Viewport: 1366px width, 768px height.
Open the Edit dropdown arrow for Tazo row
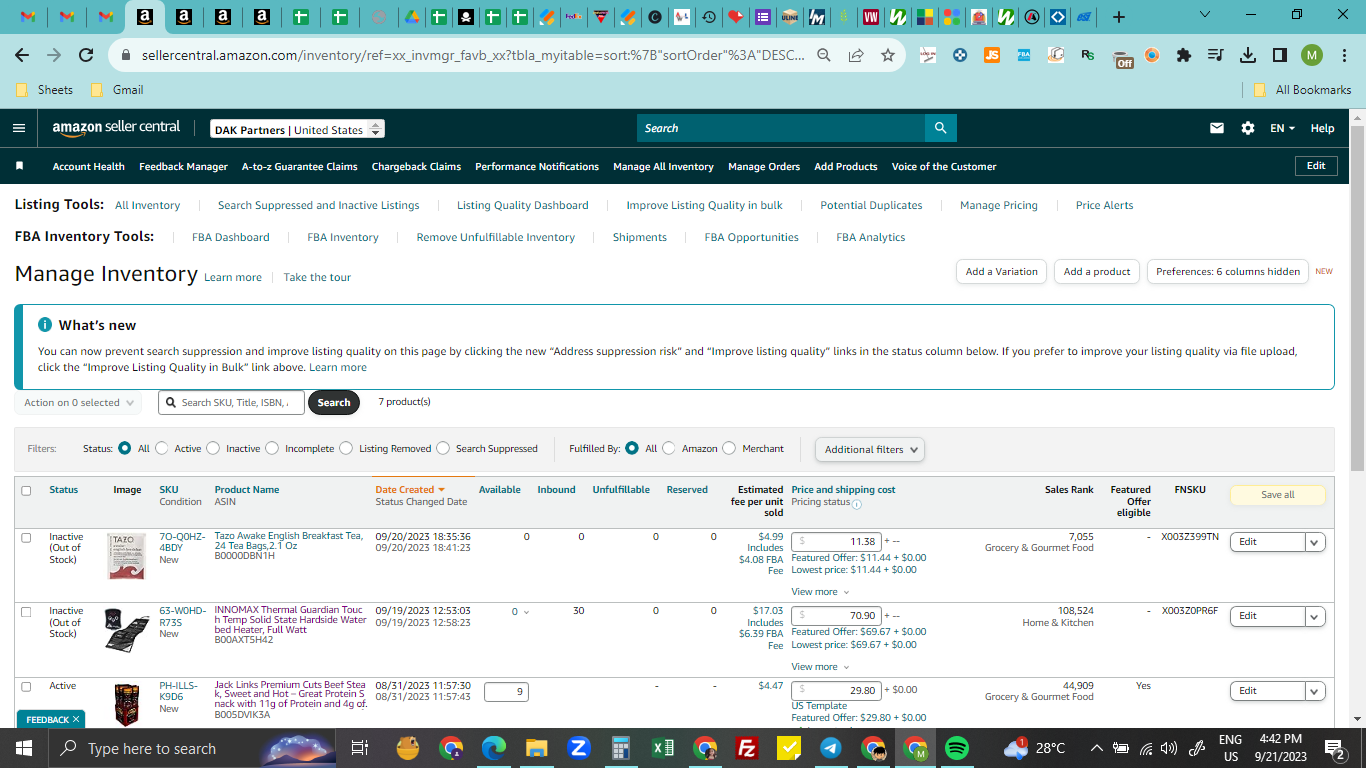pos(1315,541)
